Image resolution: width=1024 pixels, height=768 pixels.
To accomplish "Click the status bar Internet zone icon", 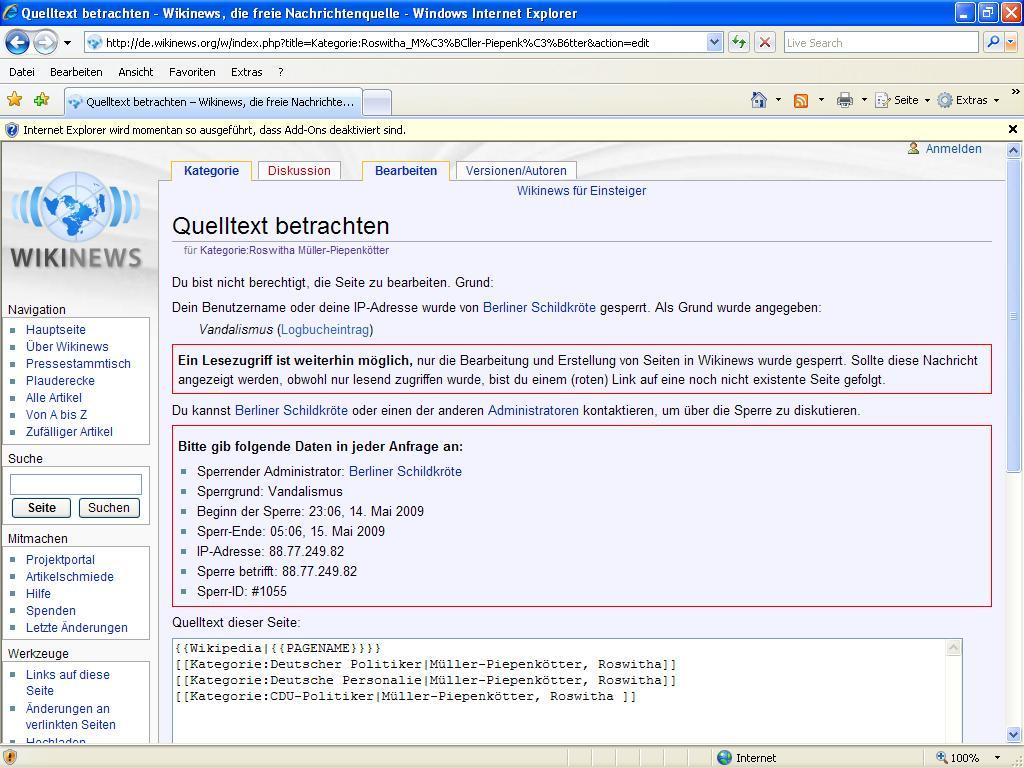I will [724, 758].
